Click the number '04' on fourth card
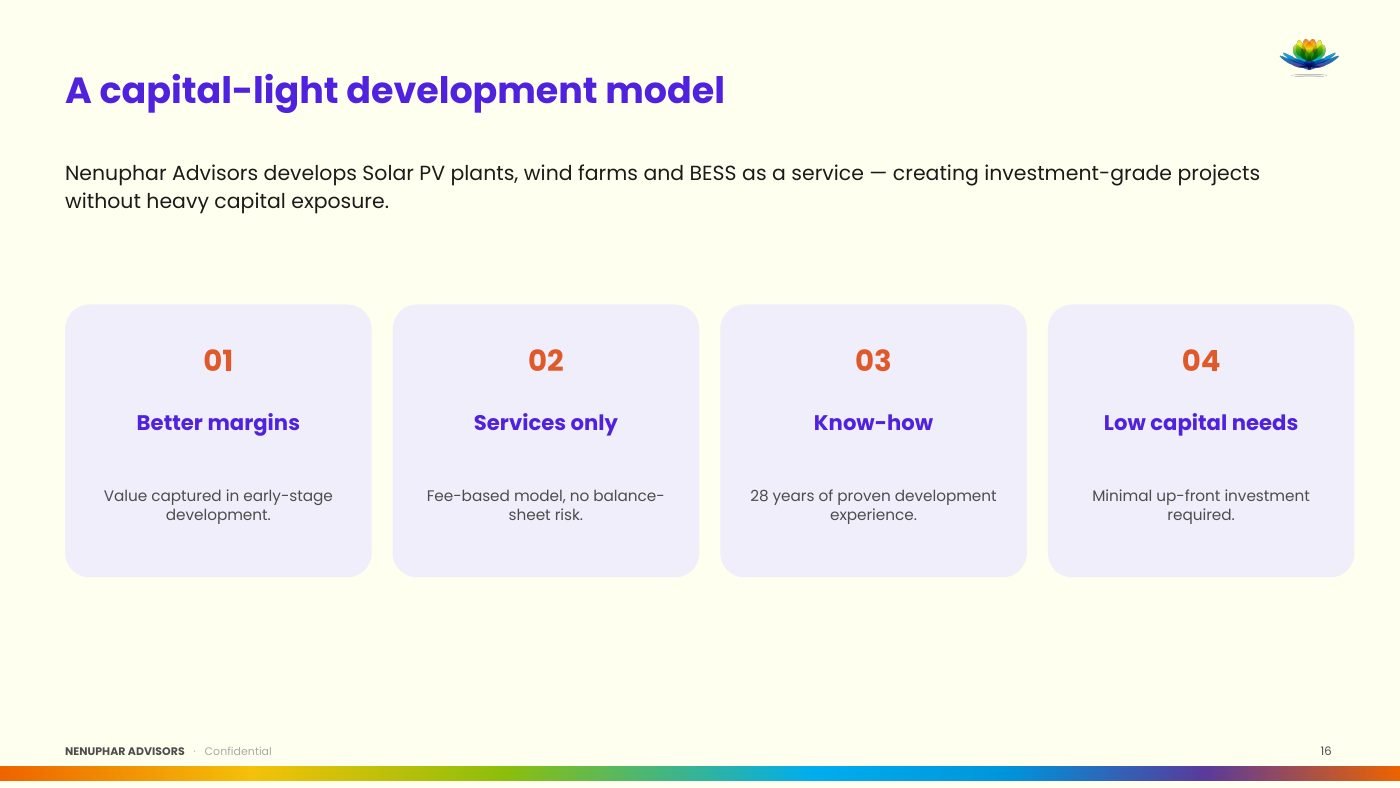The image size is (1400, 788). (x=1201, y=360)
